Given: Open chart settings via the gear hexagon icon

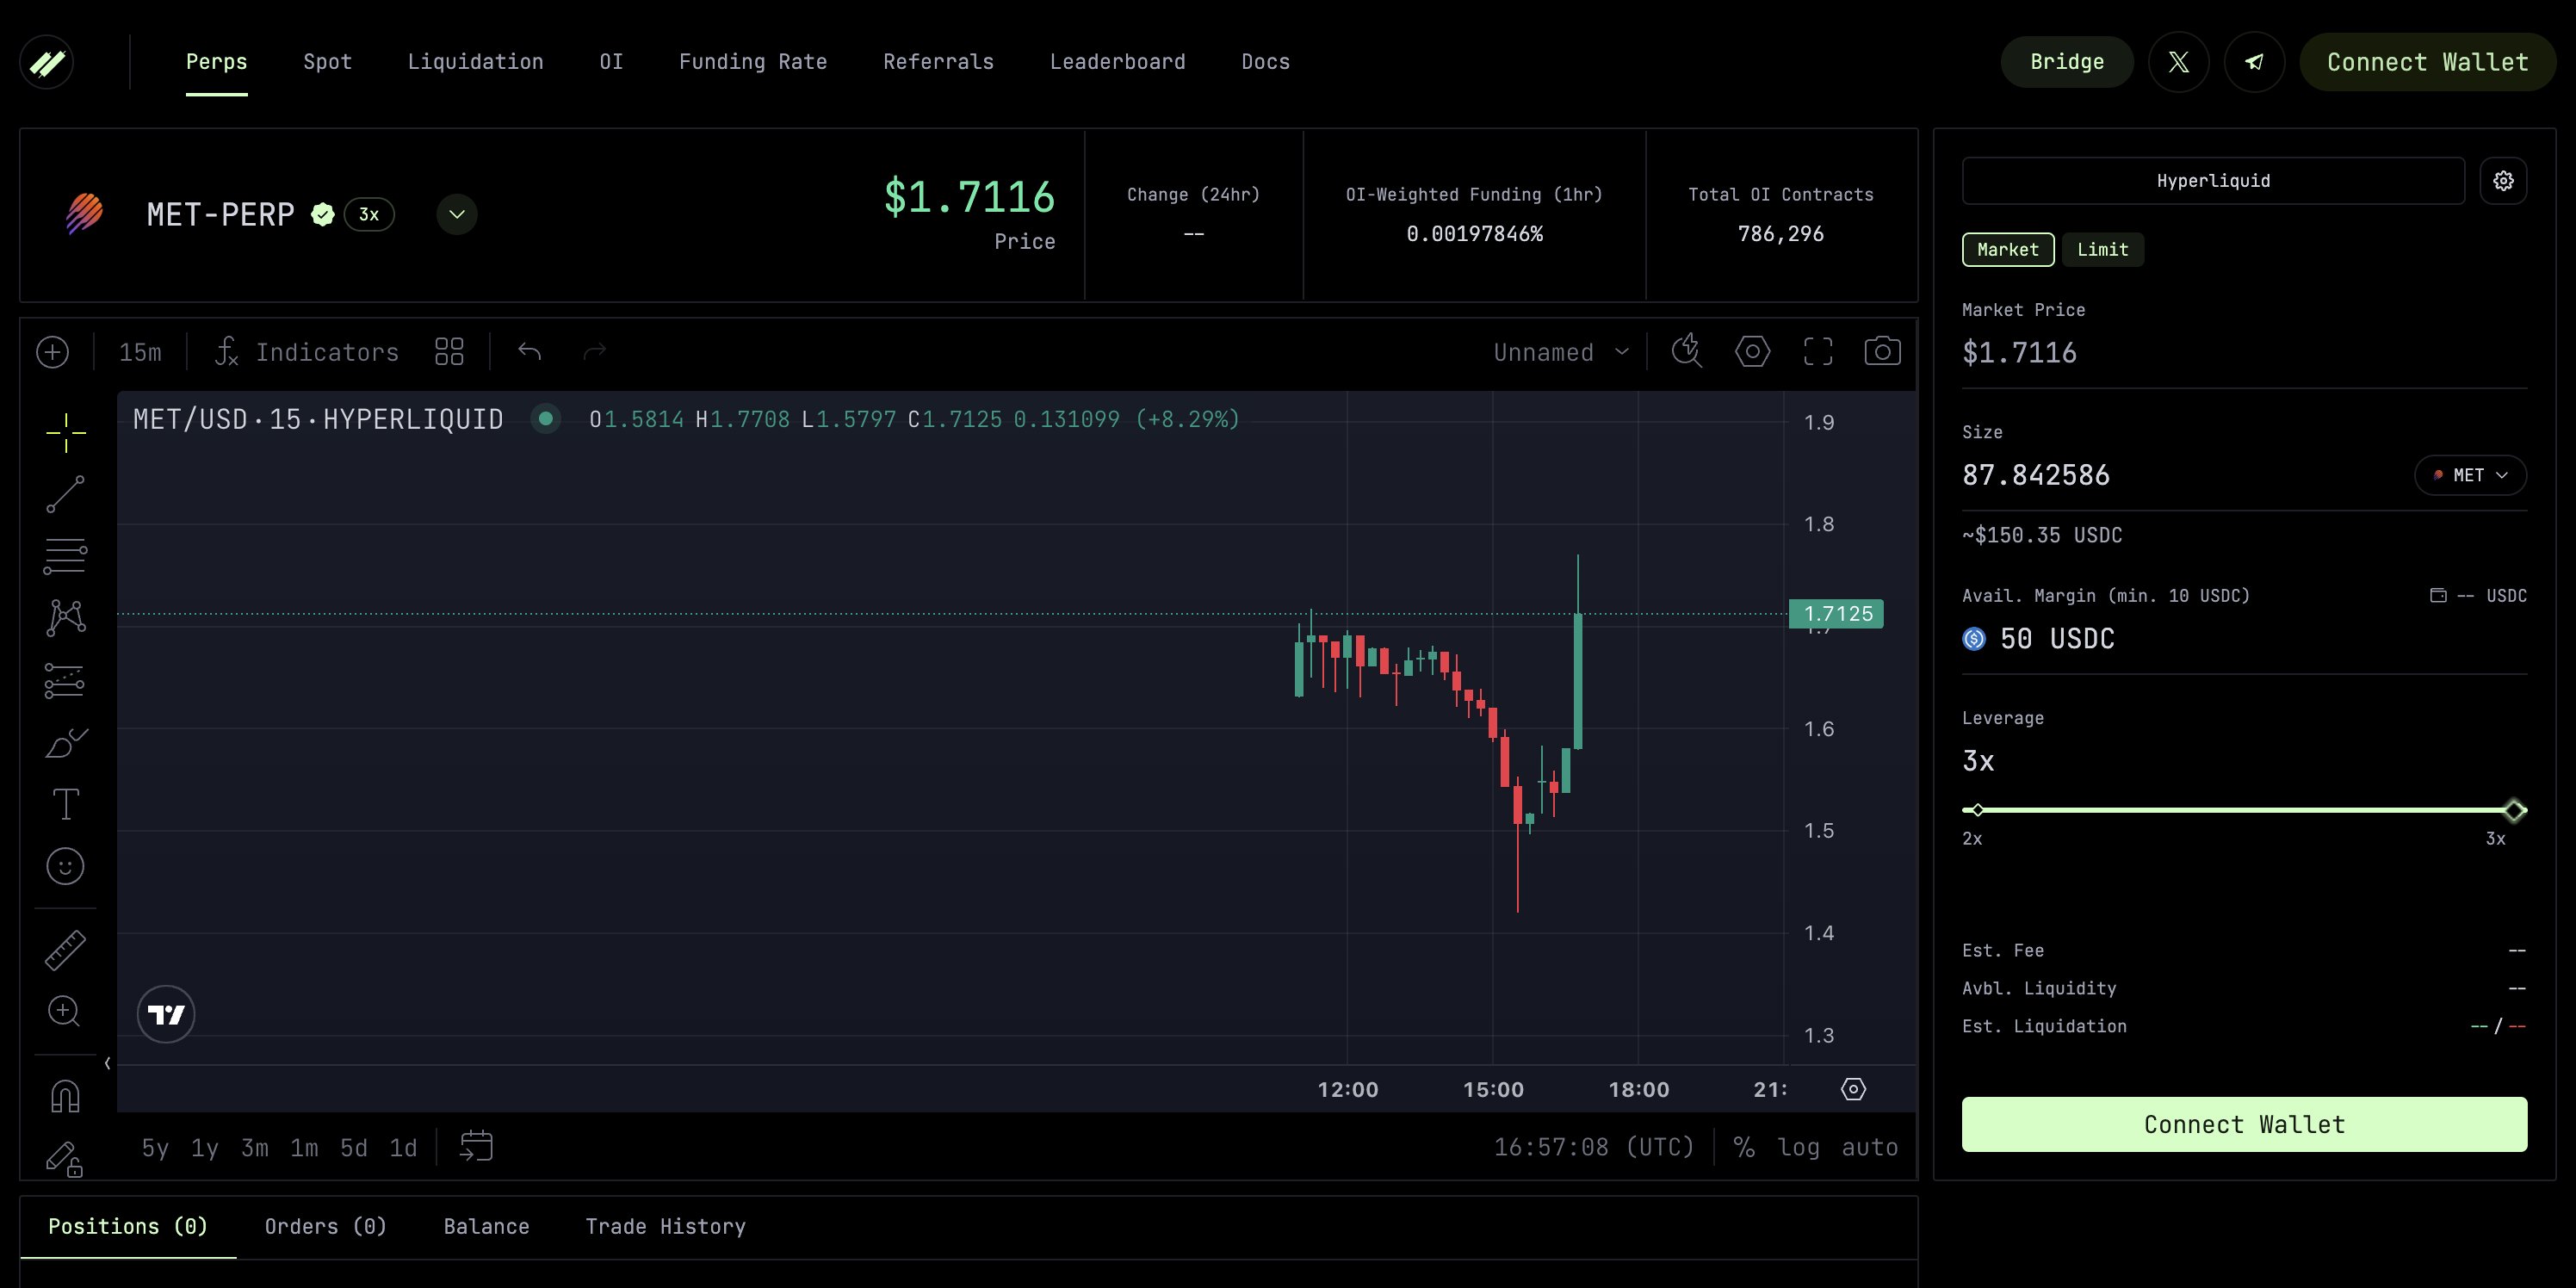Looking at the screenshot, I should tap(1752, 351).
